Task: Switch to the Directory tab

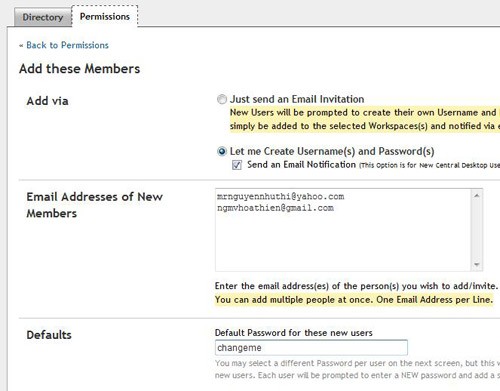Action: pyautogui.click(x=43, y=17)
